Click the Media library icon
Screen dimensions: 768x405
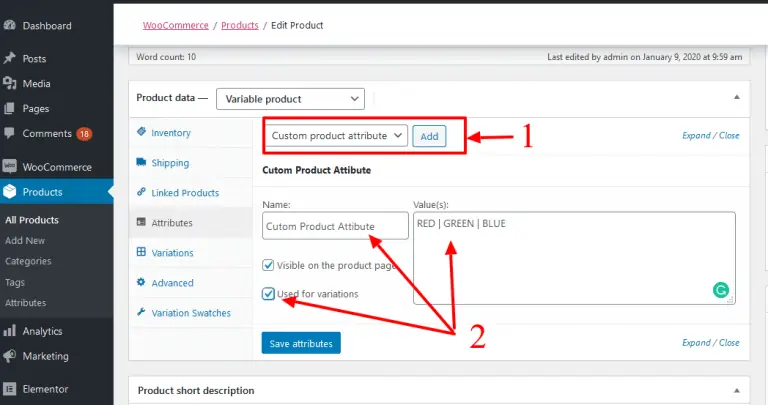pyautogui.click(x=9, y=83)
